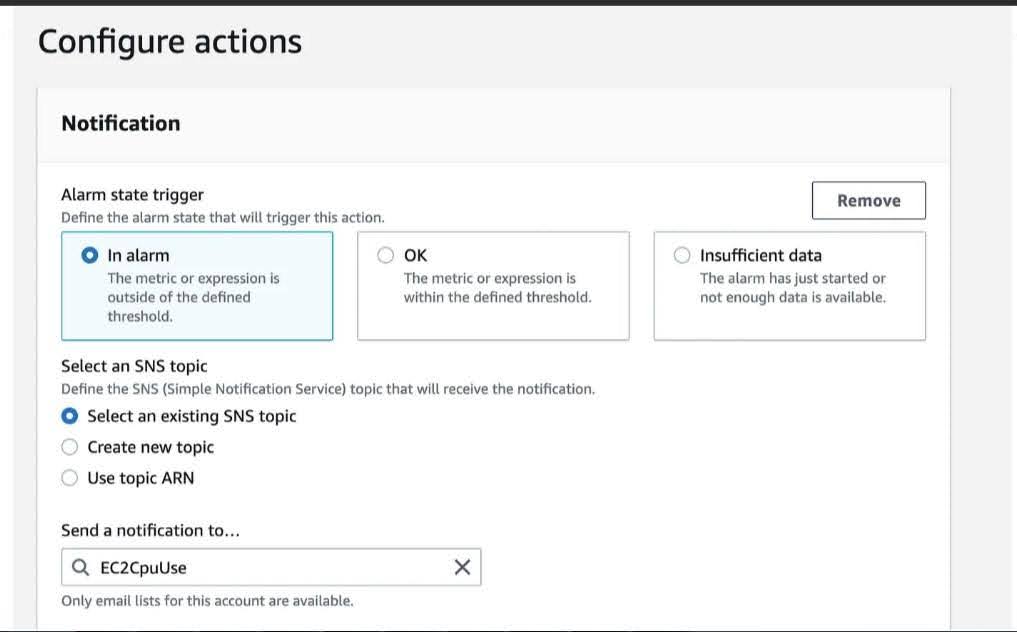The image size is (1017, 632).
Task: Click the search icon in Send a notification field
Action: pos(80,567)
